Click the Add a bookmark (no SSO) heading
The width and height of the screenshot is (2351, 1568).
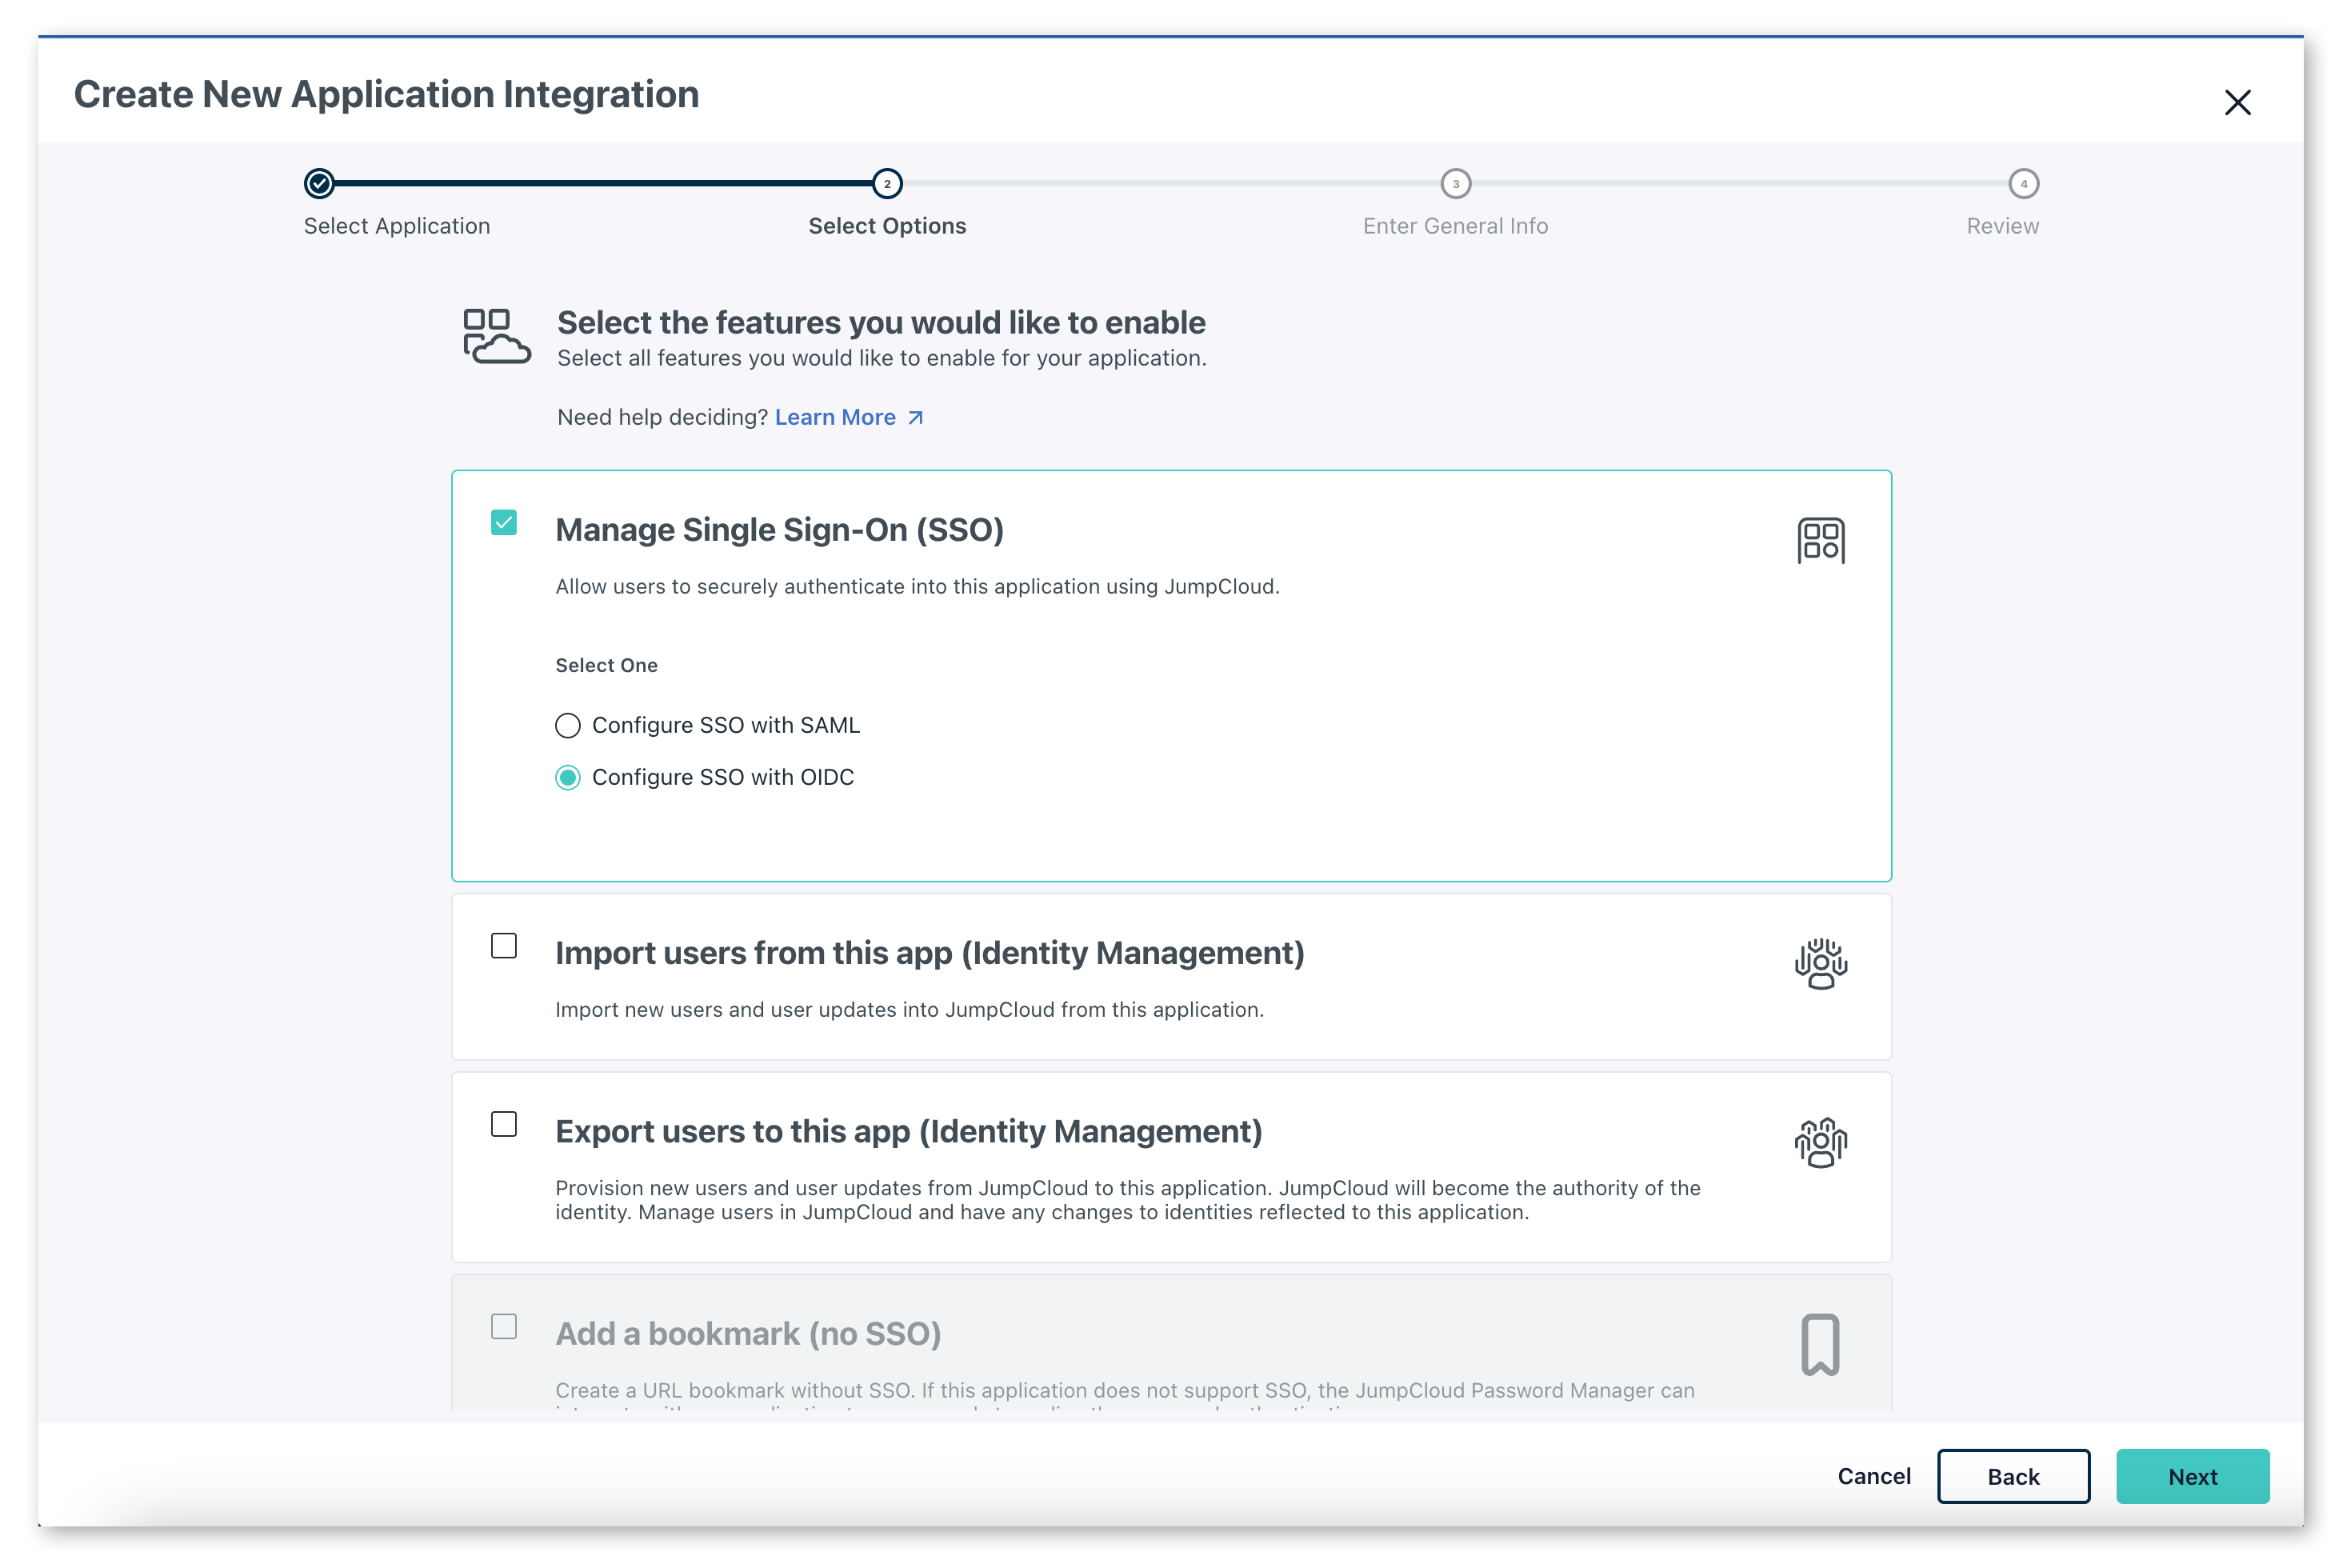click(x=748, y=1333)
